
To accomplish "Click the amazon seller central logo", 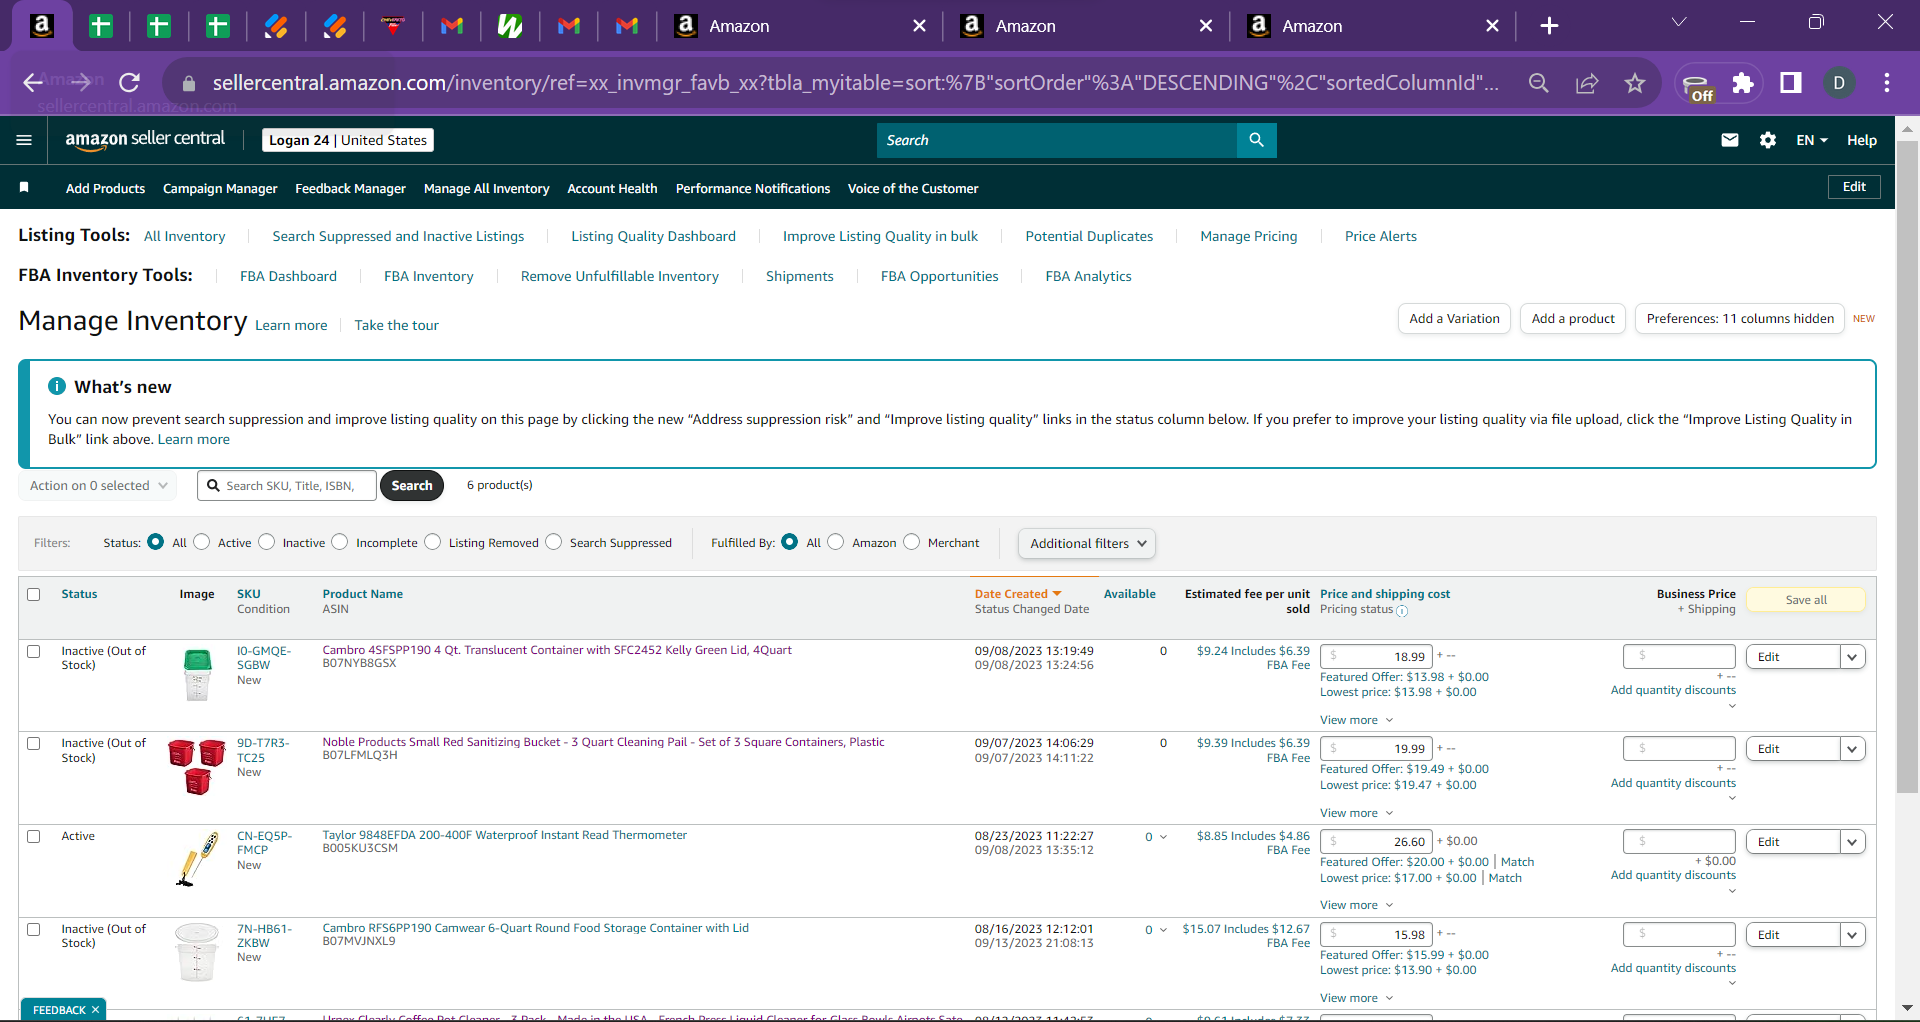I will coord(145,140).
